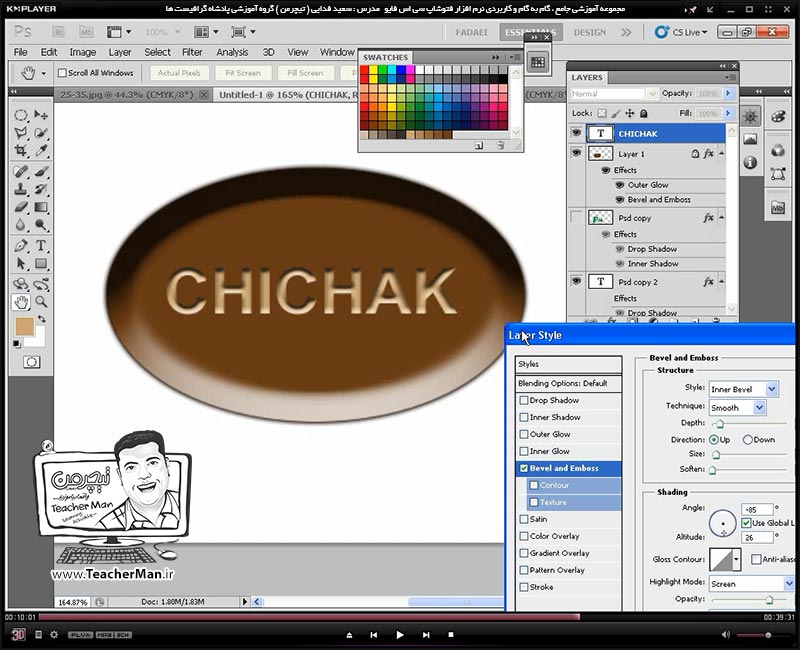This screenshot has width=800, height=650.
Task: Select the Horizontal Type tool
Action: tap(41, 246)
